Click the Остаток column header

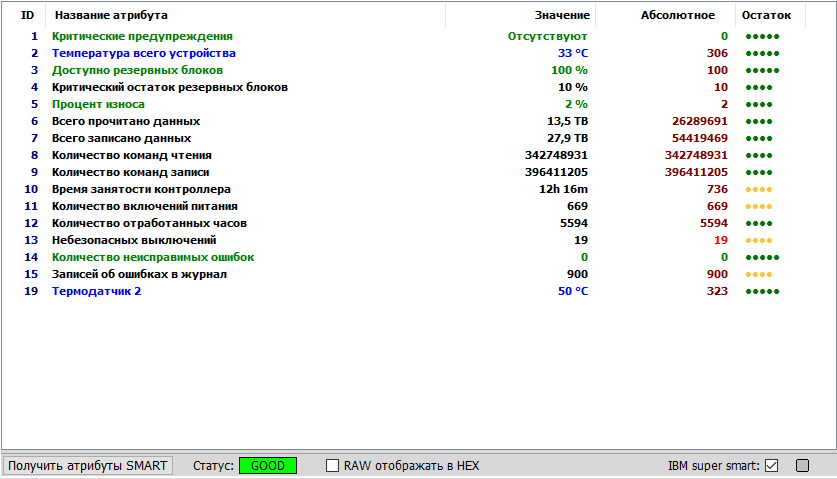766,15
